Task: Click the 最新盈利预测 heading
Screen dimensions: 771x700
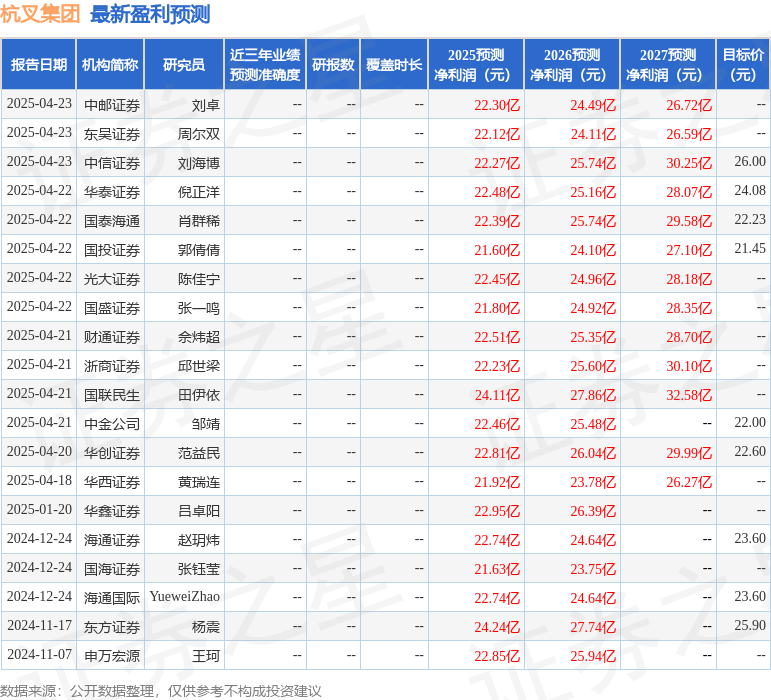Action: coord(150,14)
